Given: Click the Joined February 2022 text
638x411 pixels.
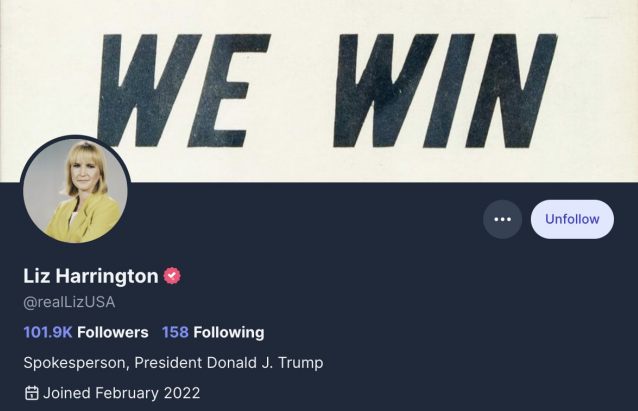Looking at the screenshot, I should coord(122,393).
